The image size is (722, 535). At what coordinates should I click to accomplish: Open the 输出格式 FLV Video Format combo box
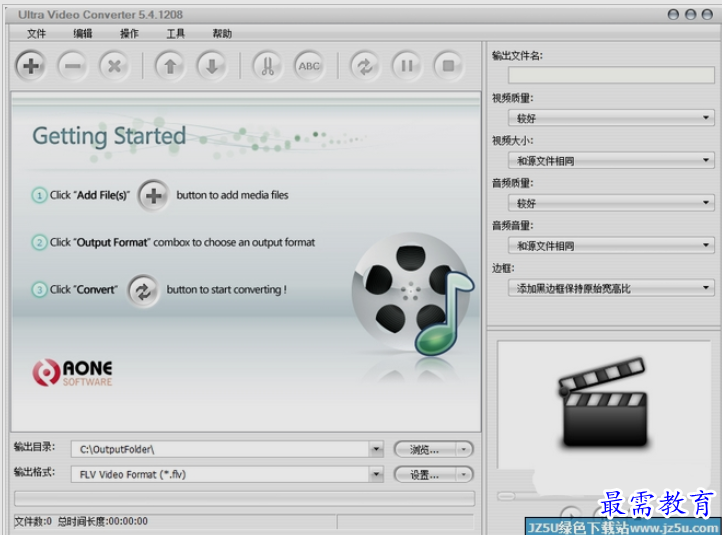(227, 474)
